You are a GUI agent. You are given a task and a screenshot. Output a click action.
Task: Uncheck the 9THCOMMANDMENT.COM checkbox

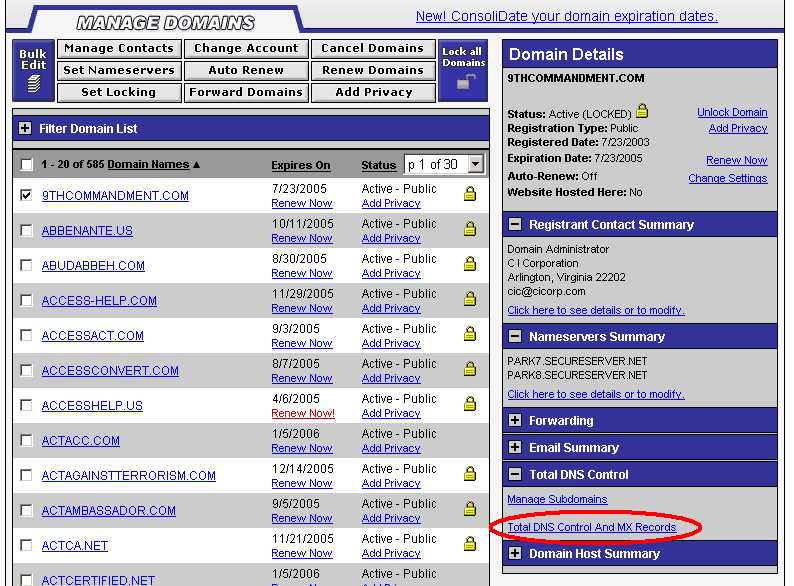point(26,196)
